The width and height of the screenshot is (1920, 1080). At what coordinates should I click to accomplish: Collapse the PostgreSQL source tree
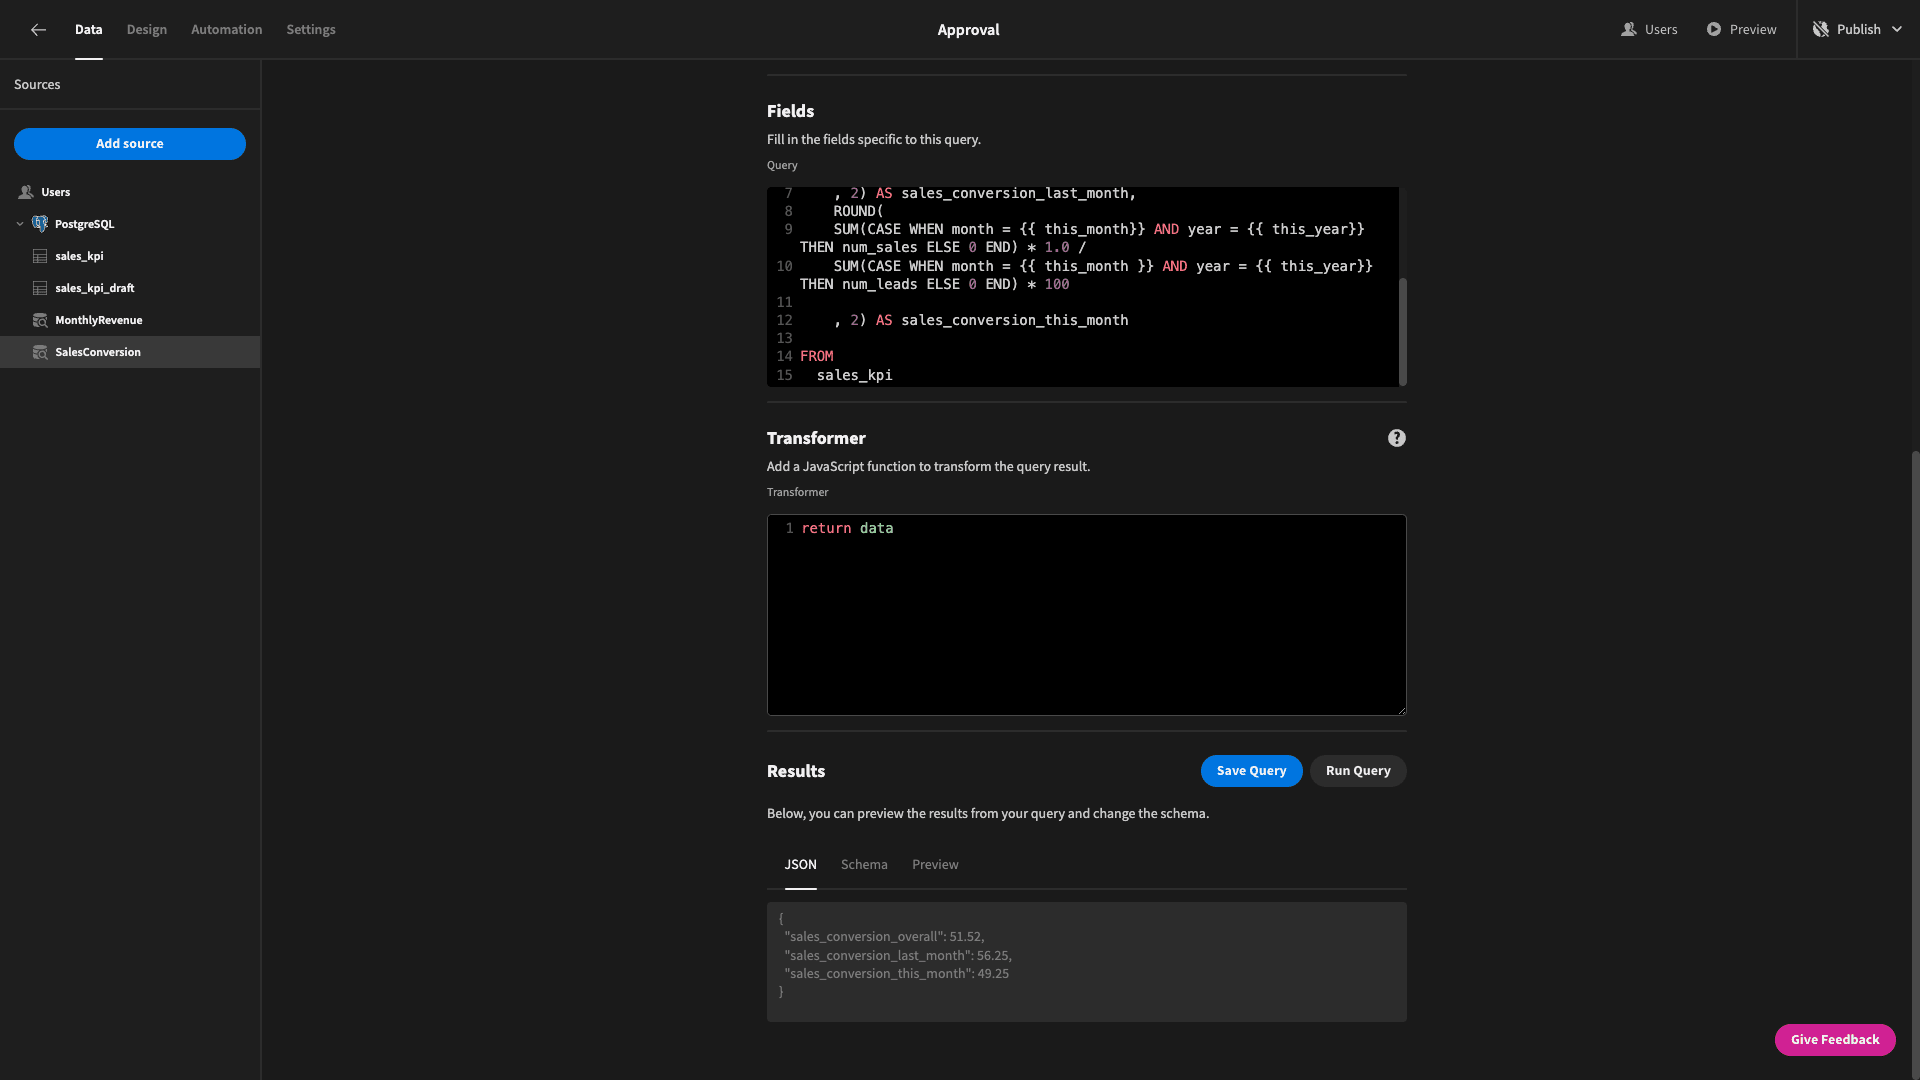(x=20, y=224)
